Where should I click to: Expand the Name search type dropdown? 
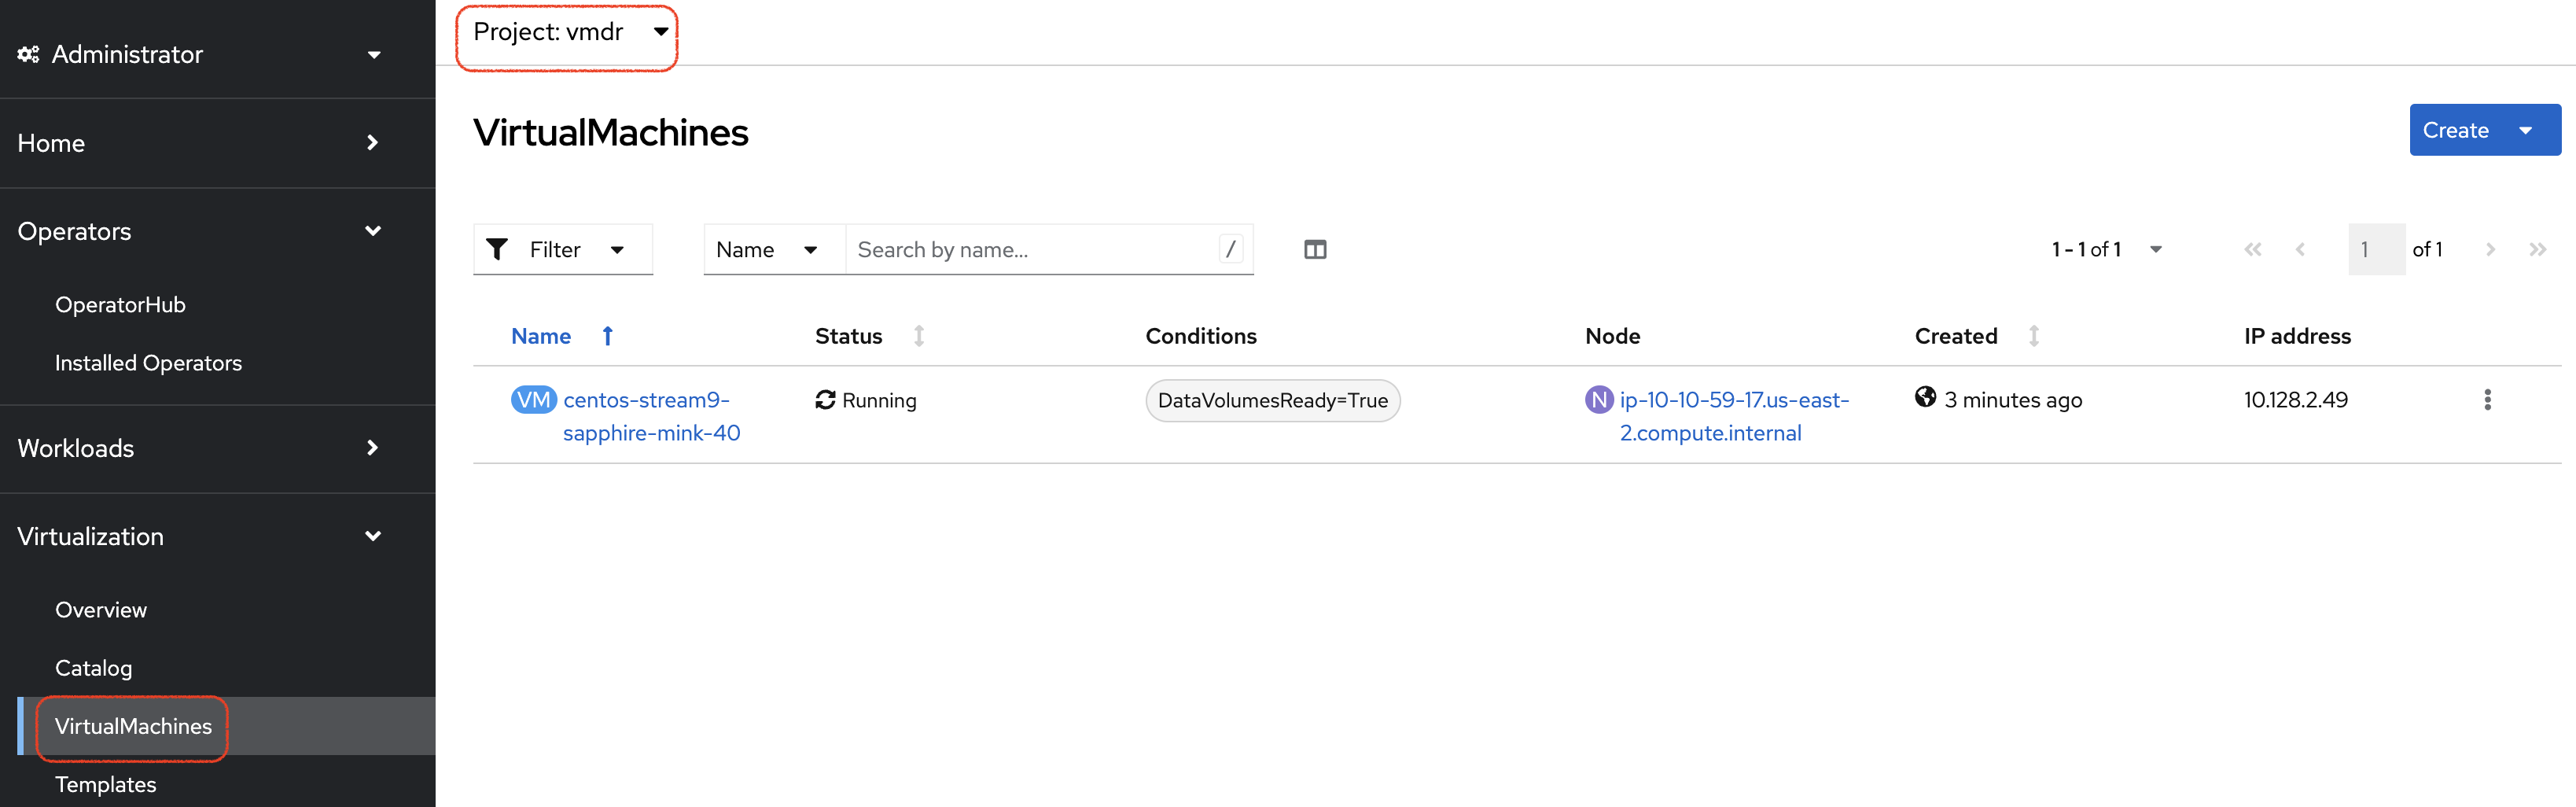pyautogui.click(x=767, y=250)
